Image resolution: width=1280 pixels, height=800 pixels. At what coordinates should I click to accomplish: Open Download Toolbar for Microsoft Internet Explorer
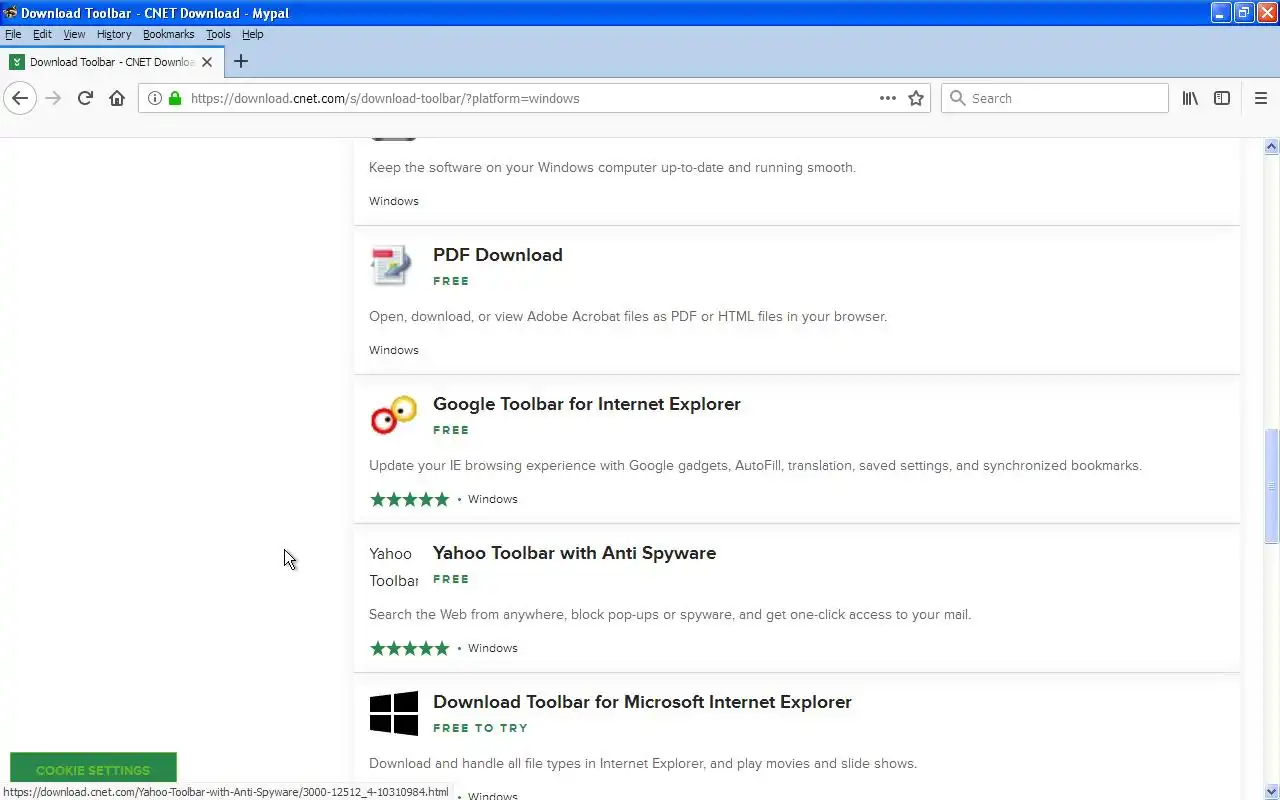coord(642,702)
